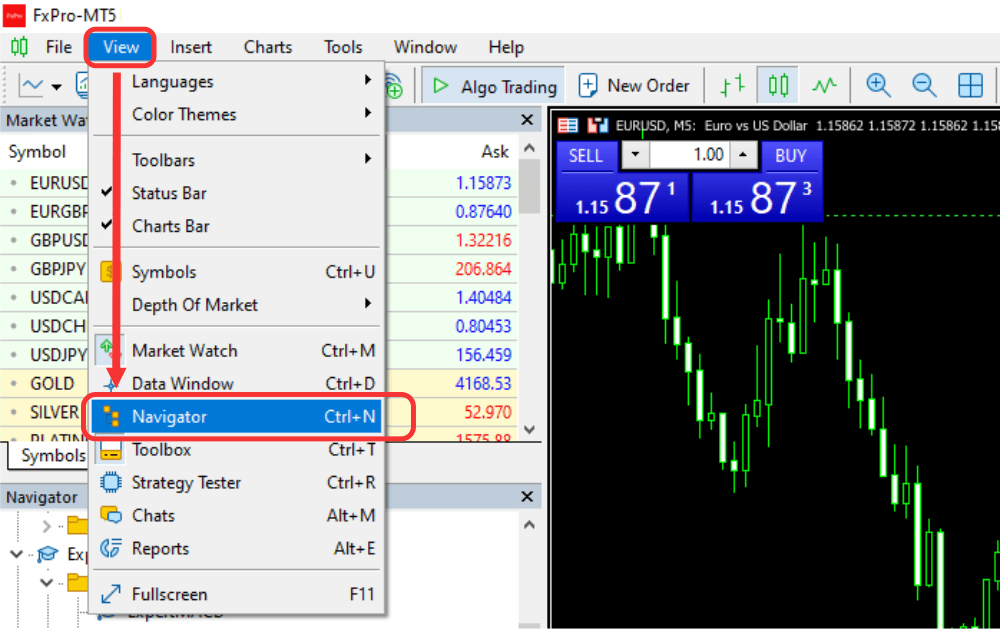This screenshot has width=1000, height=629.
Task: Open the tile windows icon
Action: (x=970, y=85)
